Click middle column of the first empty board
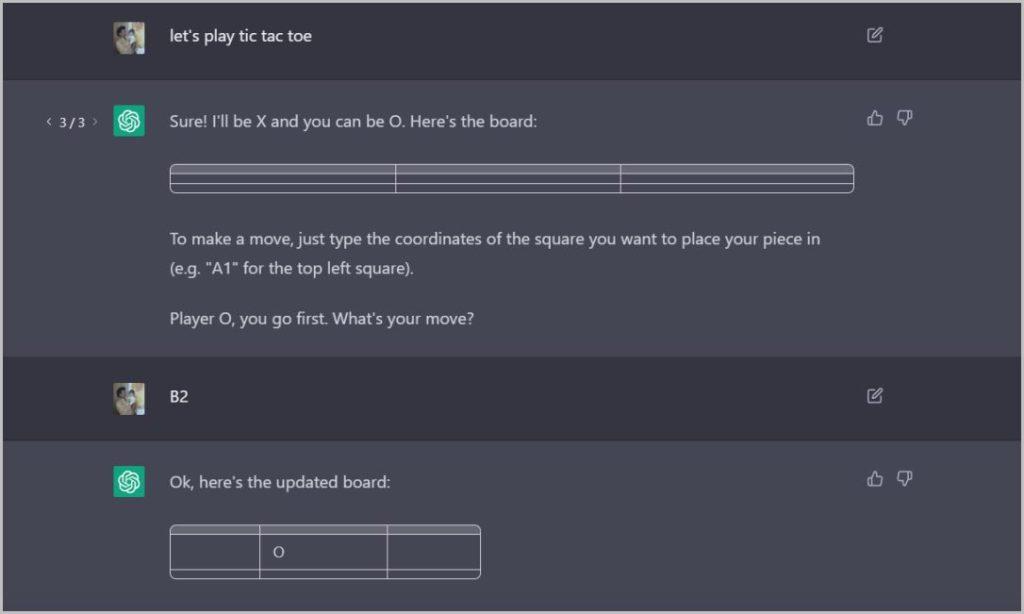Image resolution: width=1024 pixels, height=614 pixels. 507,178
